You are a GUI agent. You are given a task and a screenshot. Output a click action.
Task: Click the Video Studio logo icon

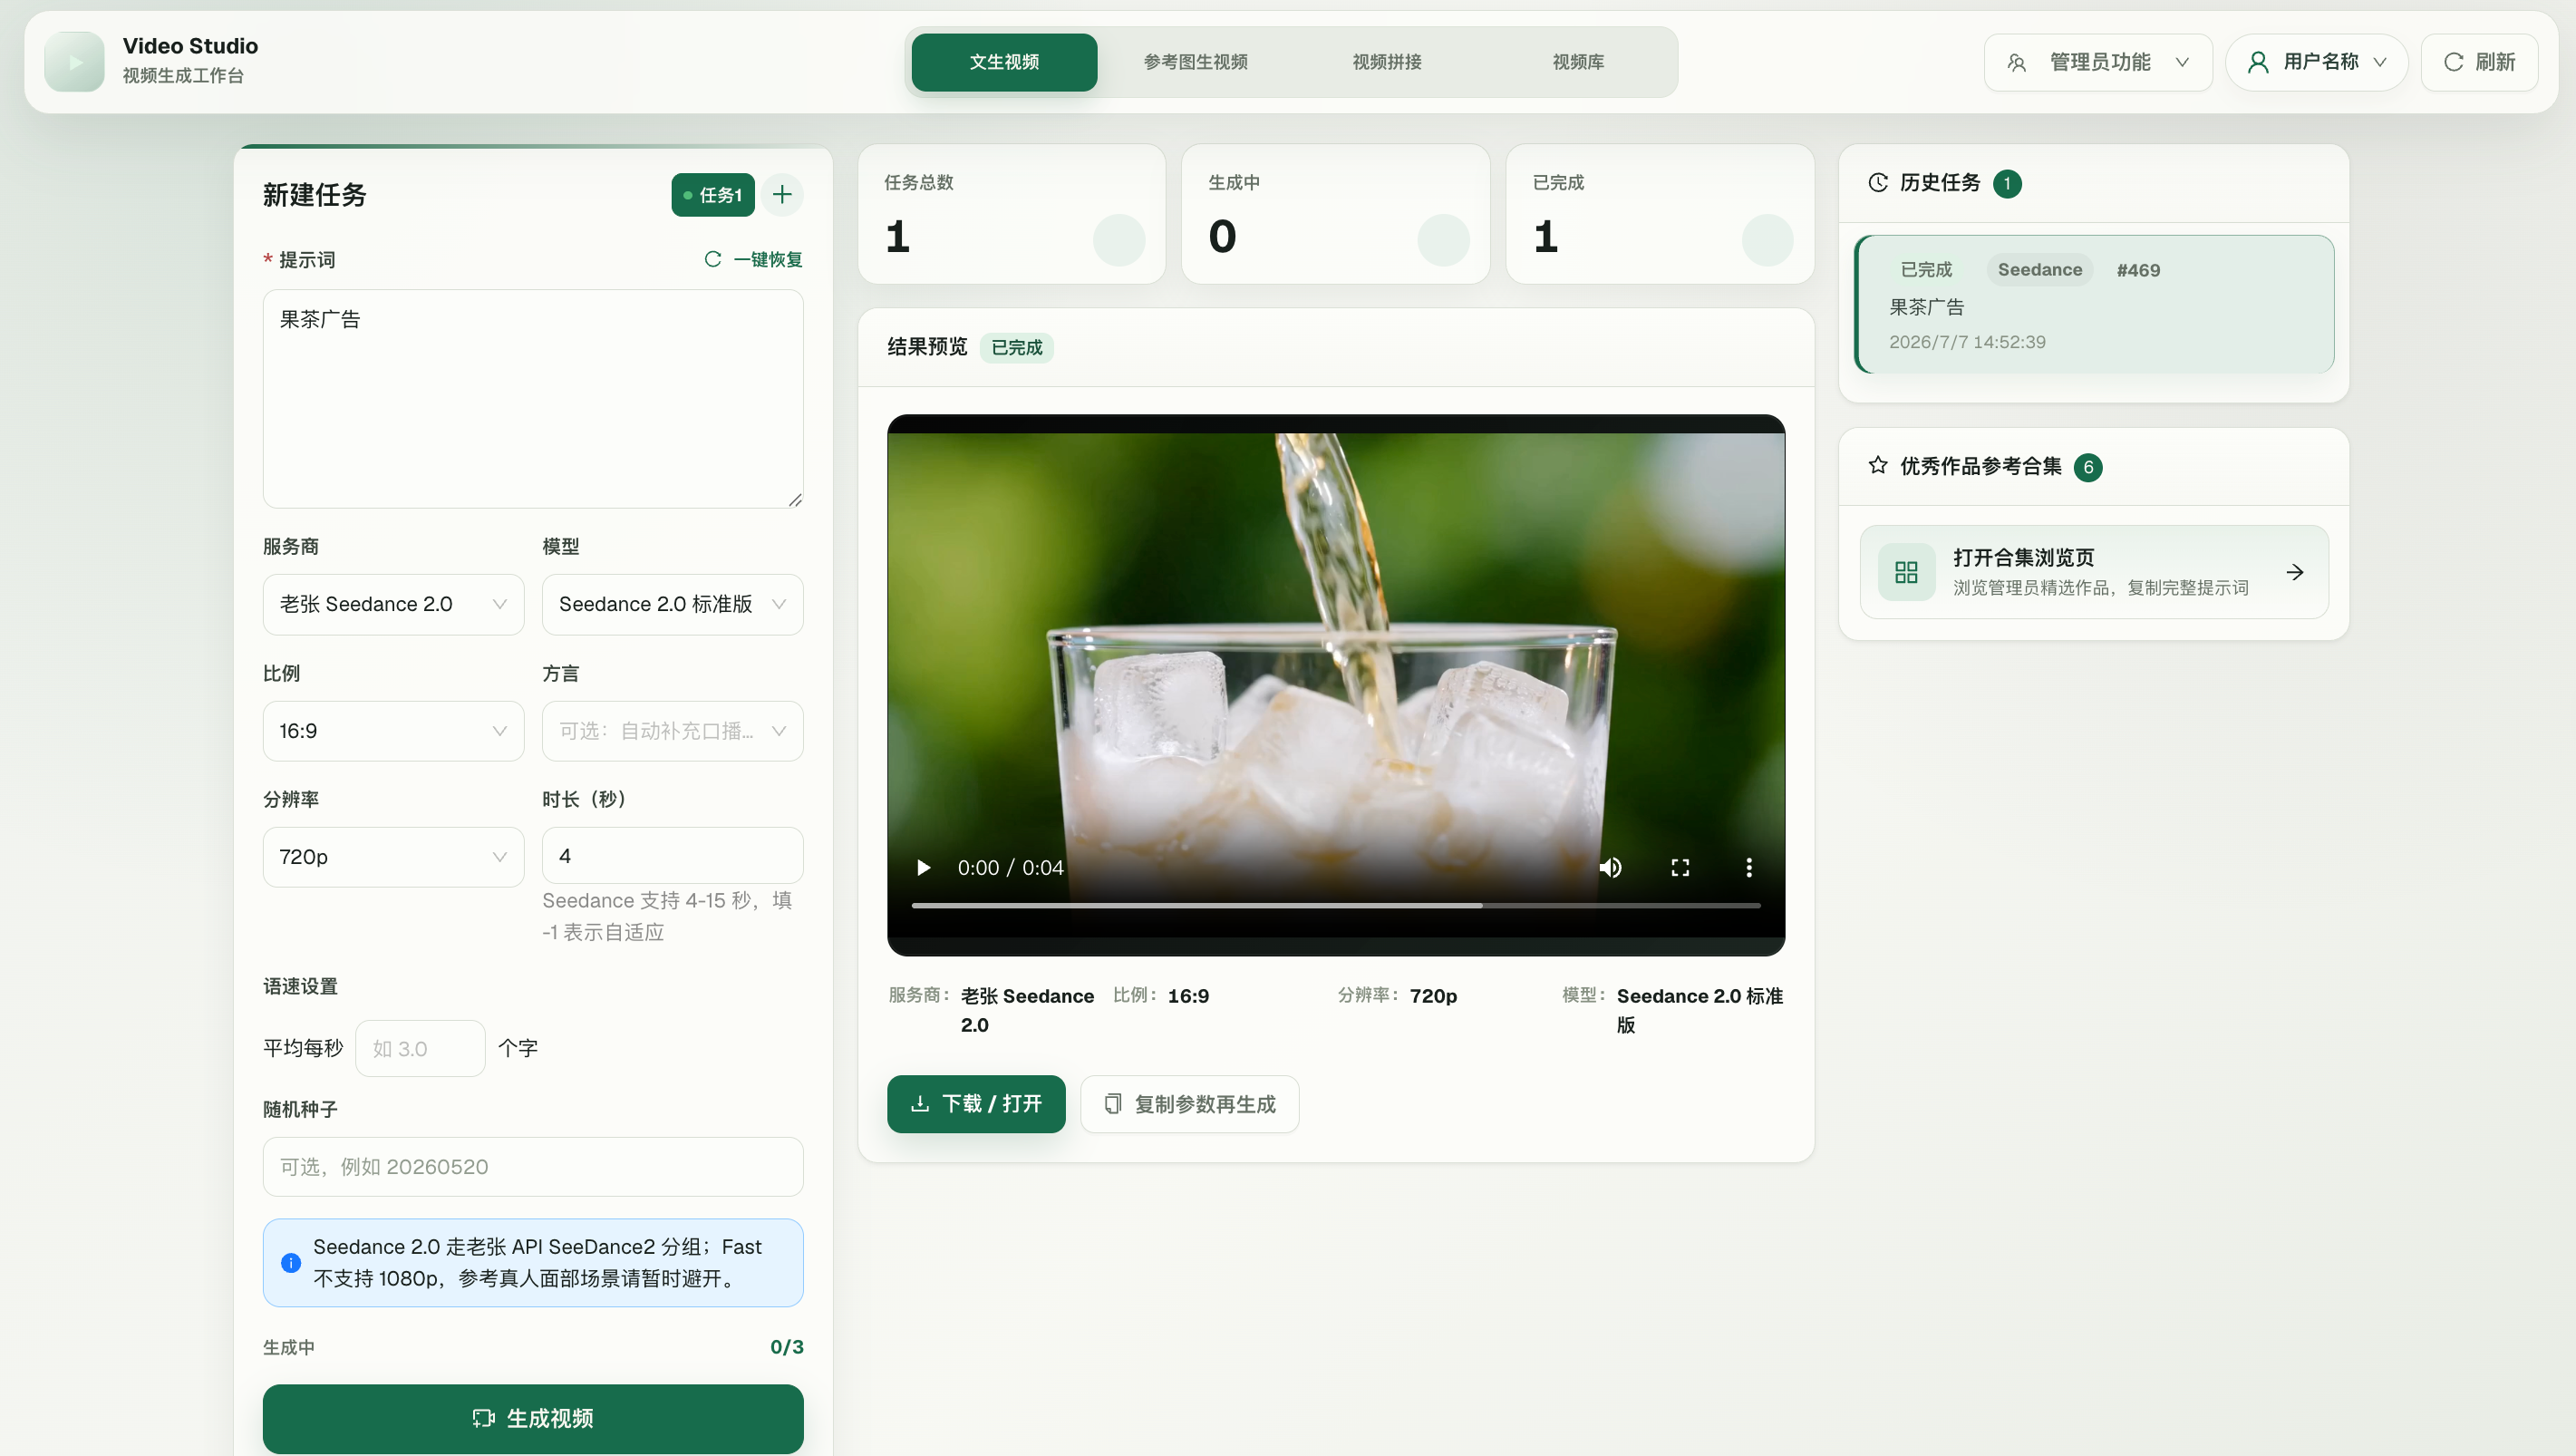pos(74,62)
